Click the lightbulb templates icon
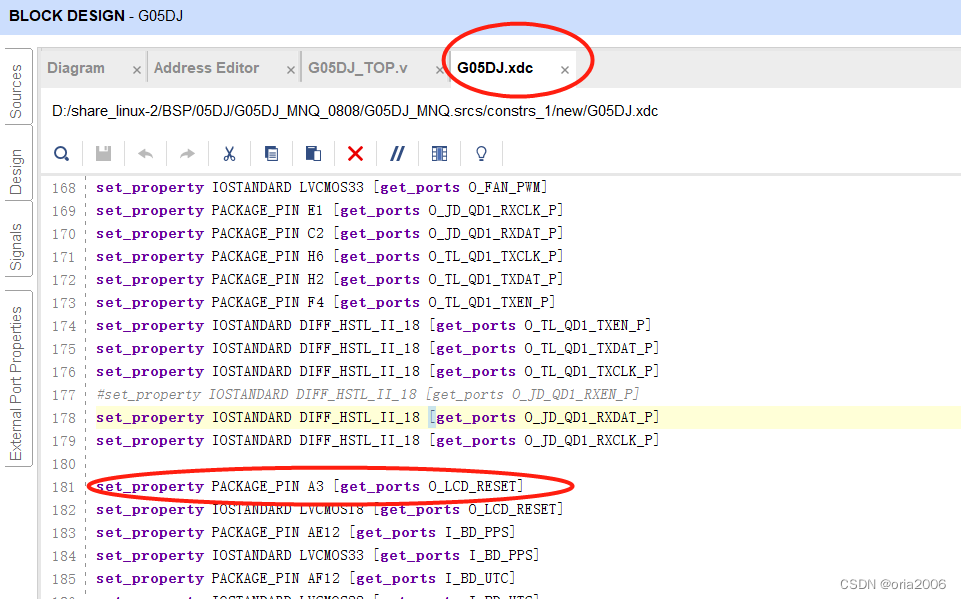This screenshot has width=961, height=599. point(480,153)
